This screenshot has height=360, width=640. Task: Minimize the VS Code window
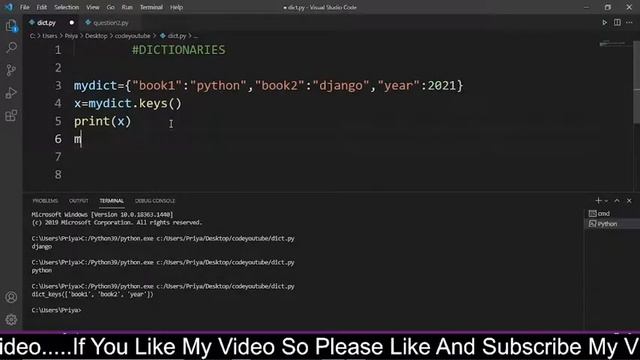587,7
